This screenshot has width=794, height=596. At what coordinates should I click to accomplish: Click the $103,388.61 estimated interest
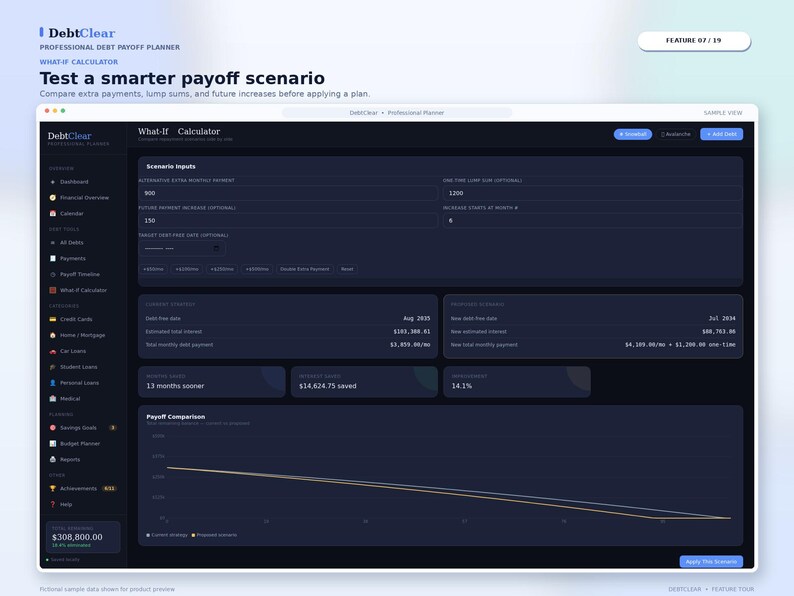pyautogui.click(x=412, y=332)
